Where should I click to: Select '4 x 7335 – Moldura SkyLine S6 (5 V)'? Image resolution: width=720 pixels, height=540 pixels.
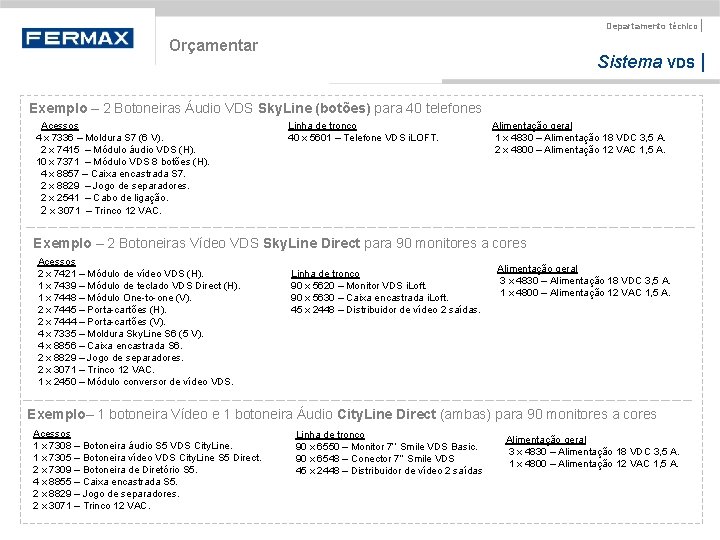pos(121,334)
